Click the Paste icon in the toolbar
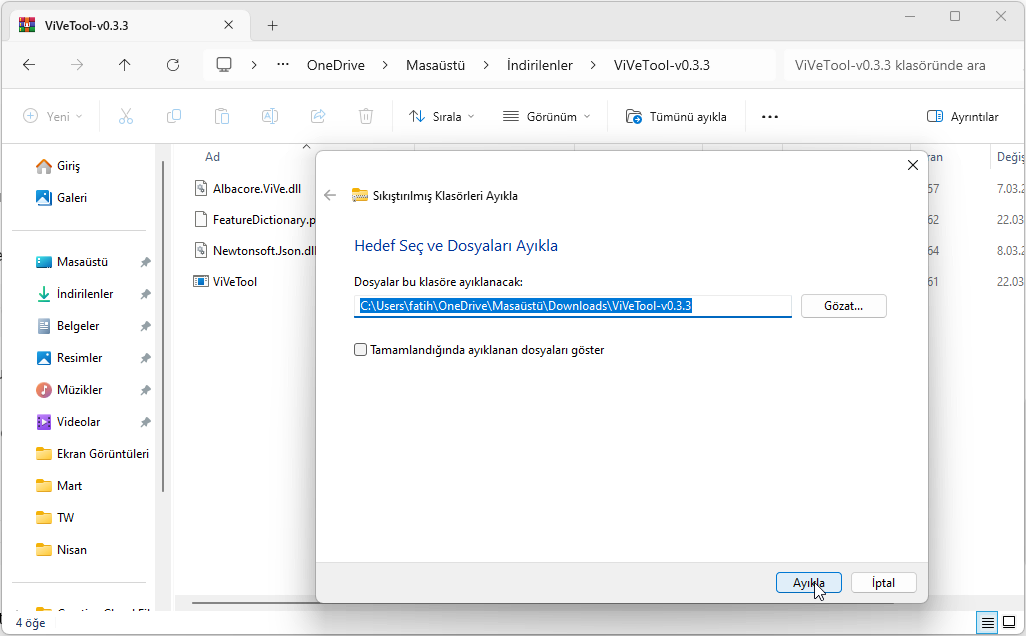This screenshot has height=636, width=1026. (221, 116)
